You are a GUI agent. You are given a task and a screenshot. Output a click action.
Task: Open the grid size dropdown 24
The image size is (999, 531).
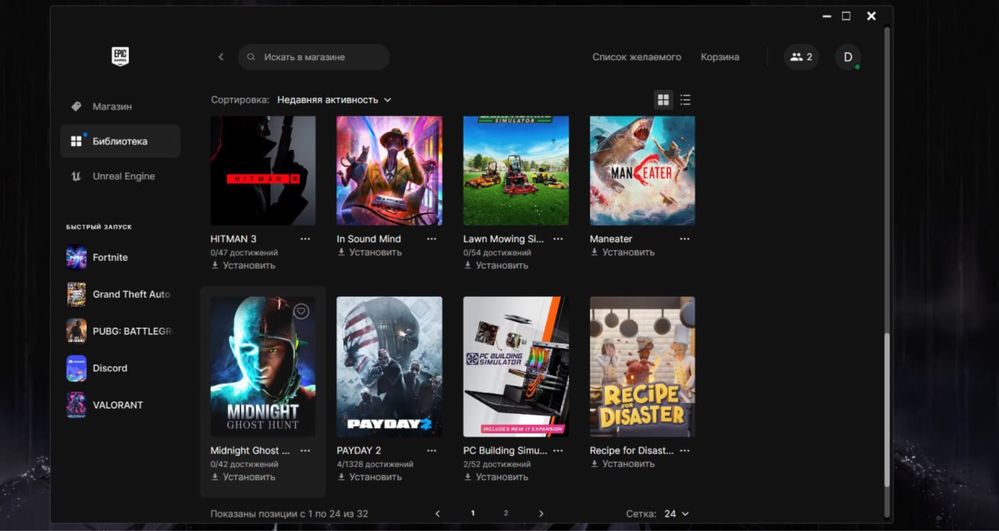pos(676,514)
